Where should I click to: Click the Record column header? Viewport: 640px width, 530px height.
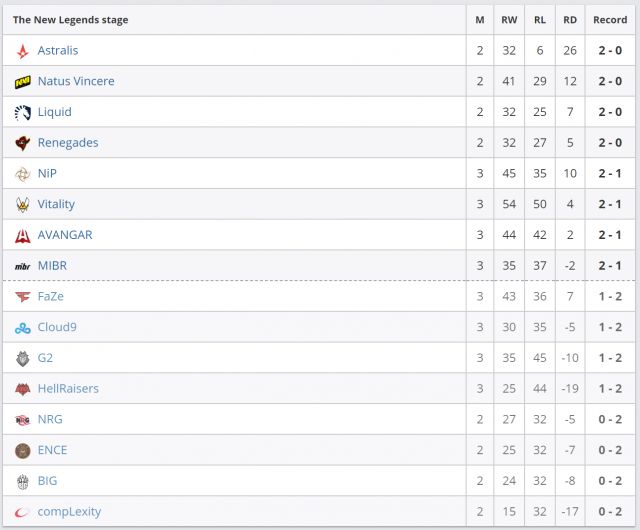610,20
